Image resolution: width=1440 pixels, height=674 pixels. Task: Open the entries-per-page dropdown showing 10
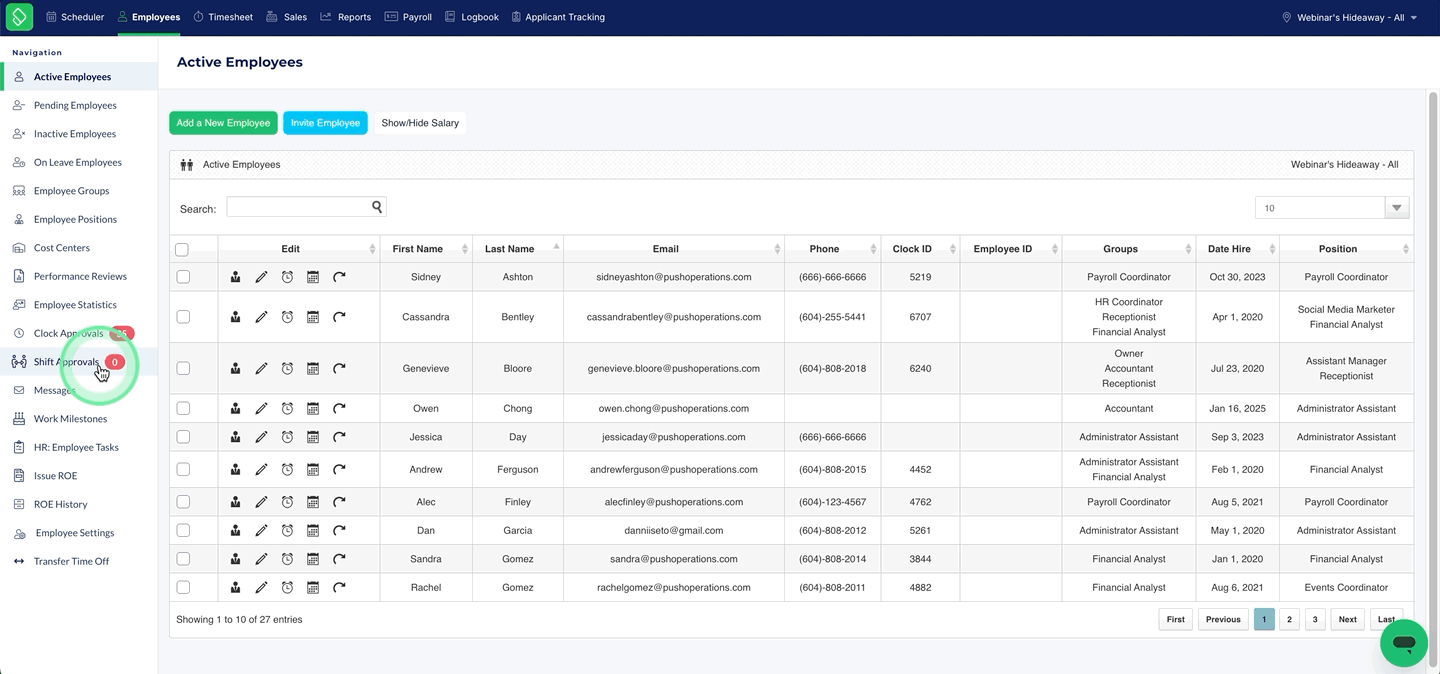click(x=1332, y=208)
